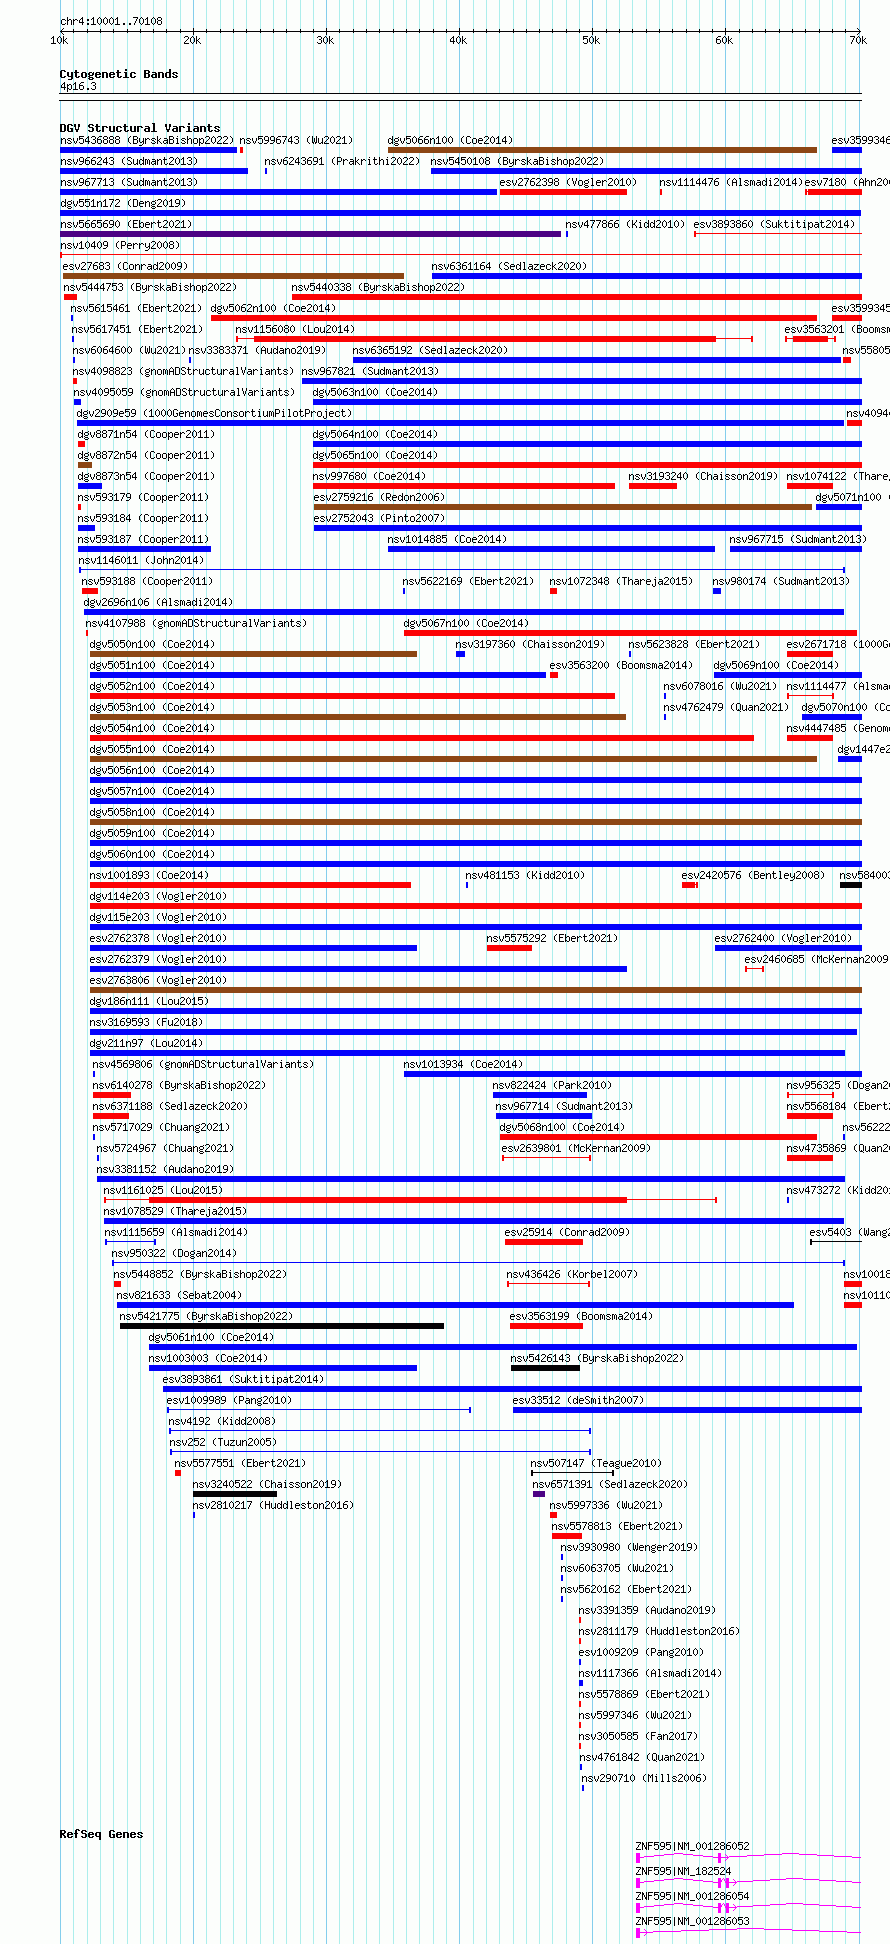Viewport: 890px width, 1944px height.
Task: Click nsv477866 (Kidd2010) label
Action: point(625,224)
